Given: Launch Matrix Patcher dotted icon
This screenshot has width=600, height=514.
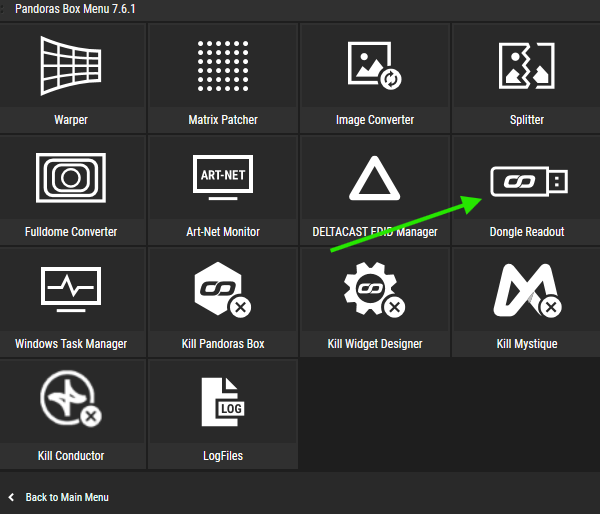Looking at the screenshot, I should coord(223,66).
